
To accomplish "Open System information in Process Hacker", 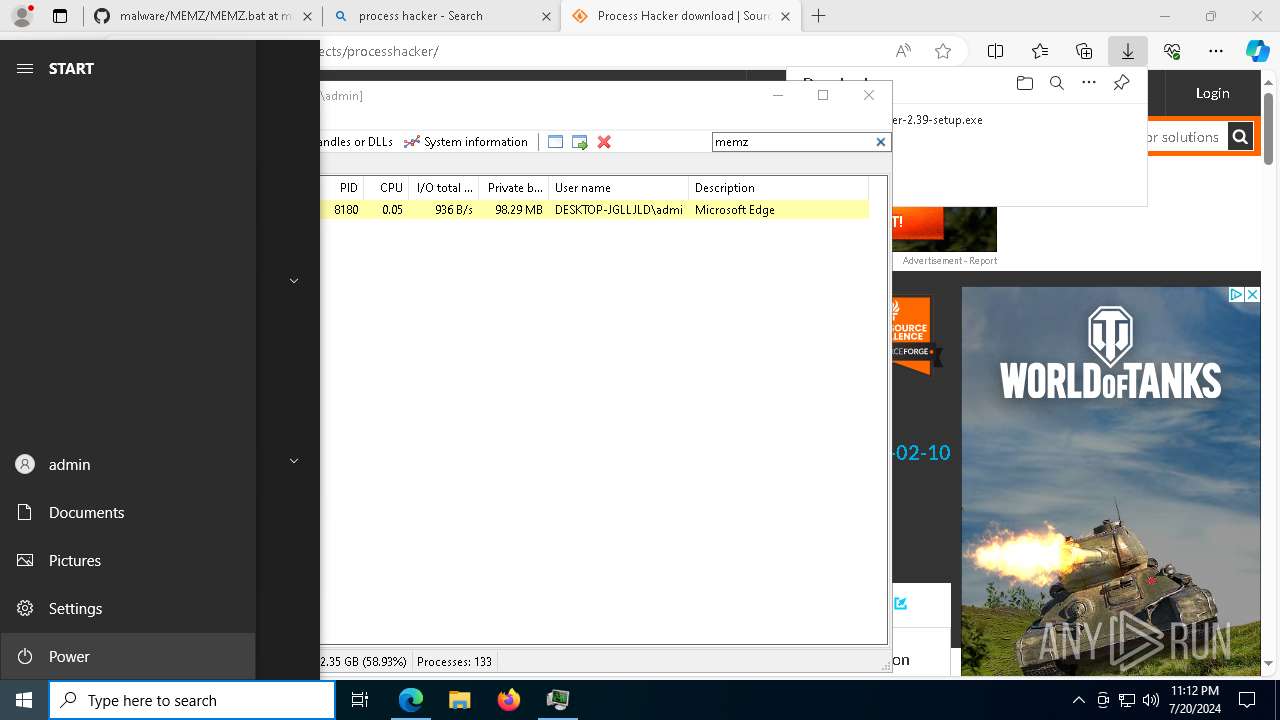I will pyautogui.click(x=465, y=142).
